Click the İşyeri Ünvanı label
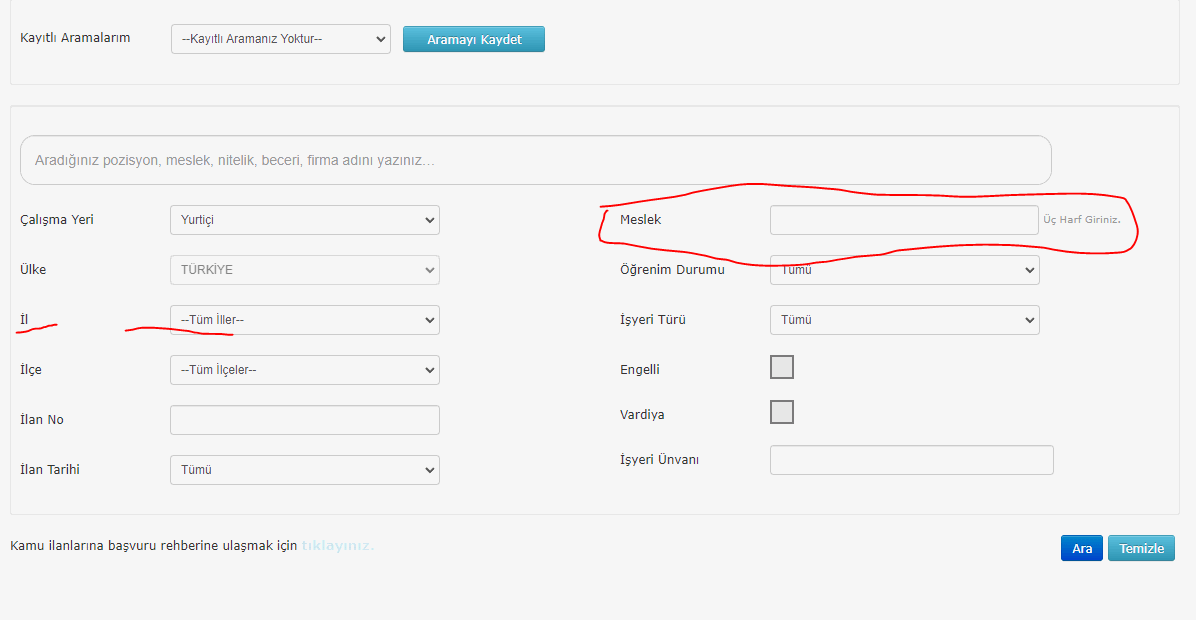Viewport: 1196px width, 620px height. (x=659, y=460)
